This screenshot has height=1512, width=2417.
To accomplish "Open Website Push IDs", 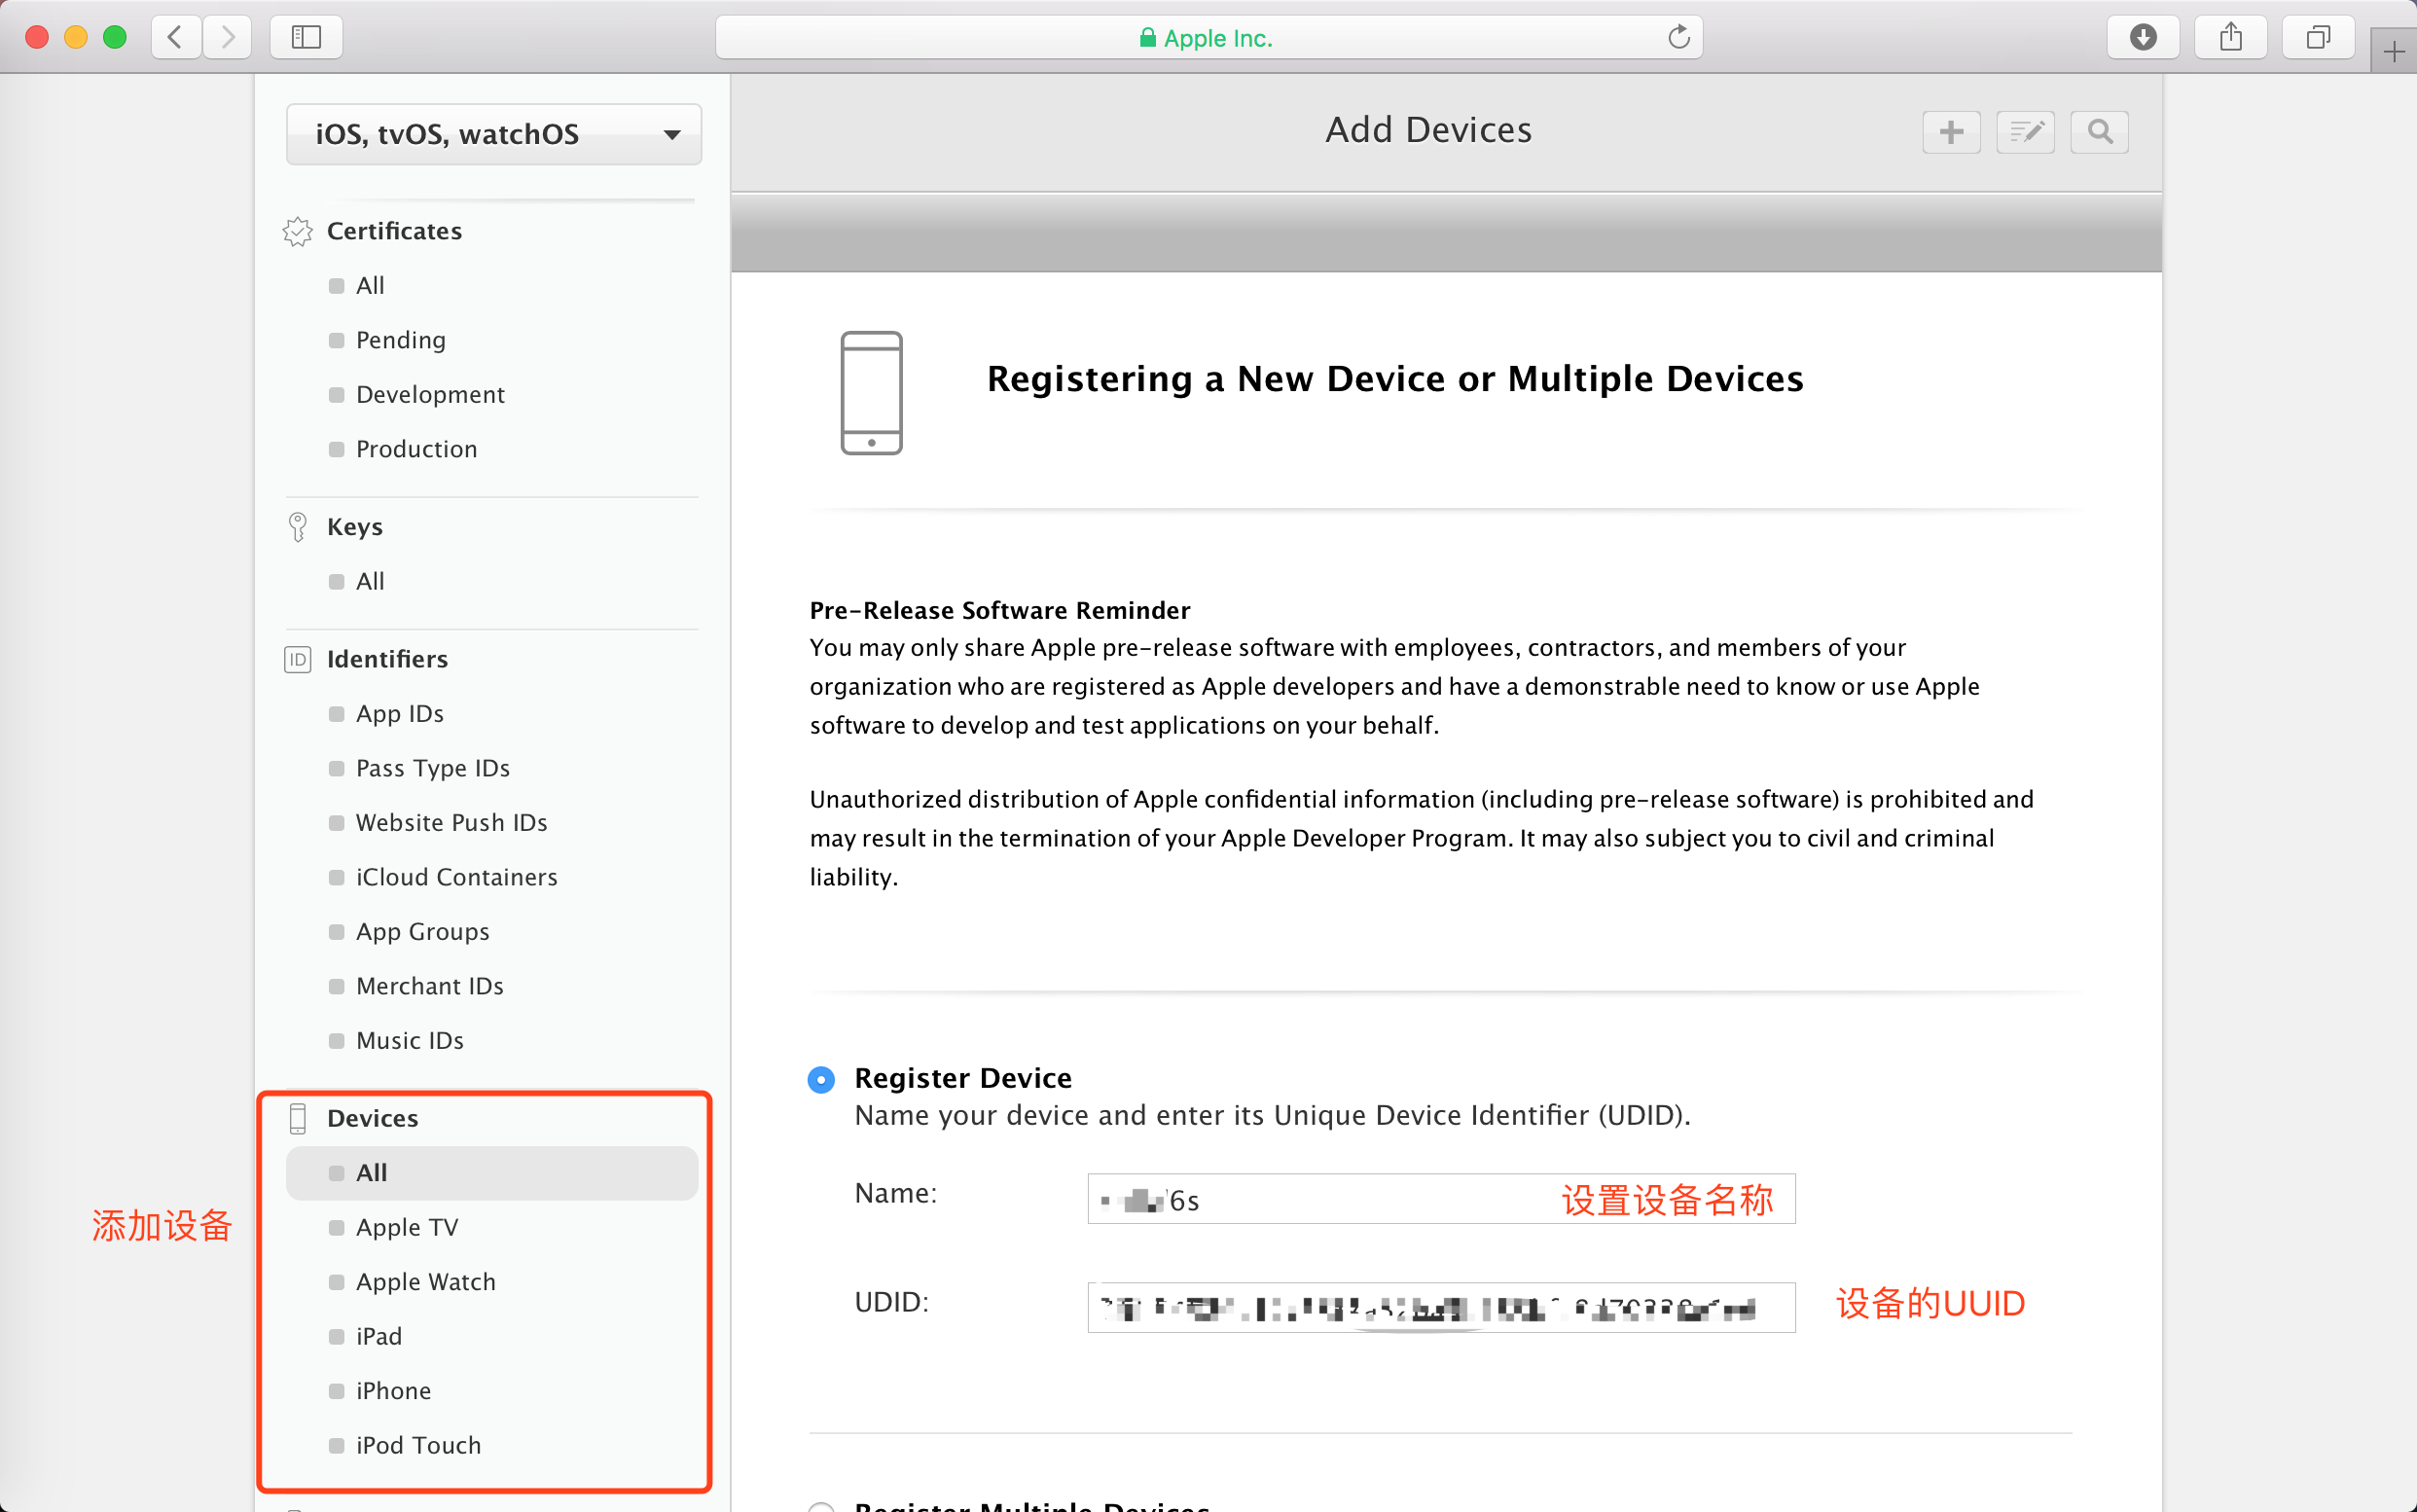I will click(x=452, y=823).
